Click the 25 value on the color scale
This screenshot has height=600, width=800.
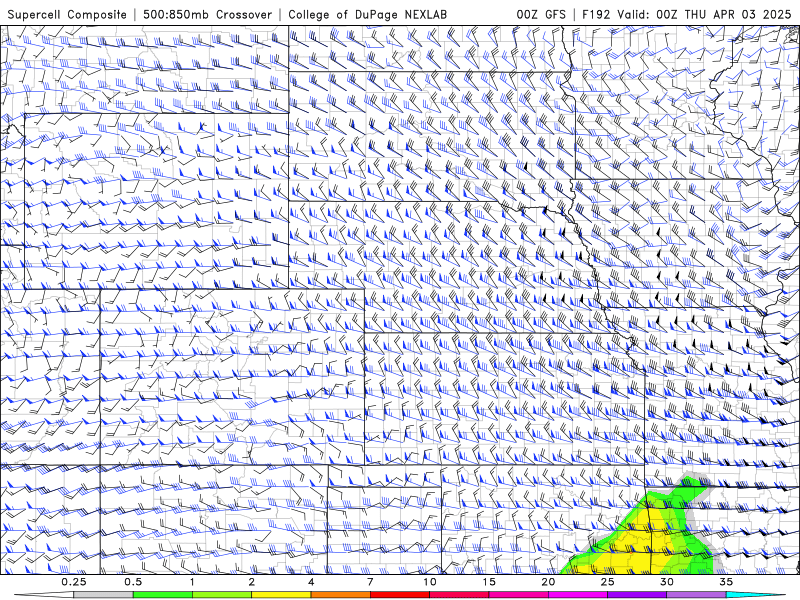point(608,582)
